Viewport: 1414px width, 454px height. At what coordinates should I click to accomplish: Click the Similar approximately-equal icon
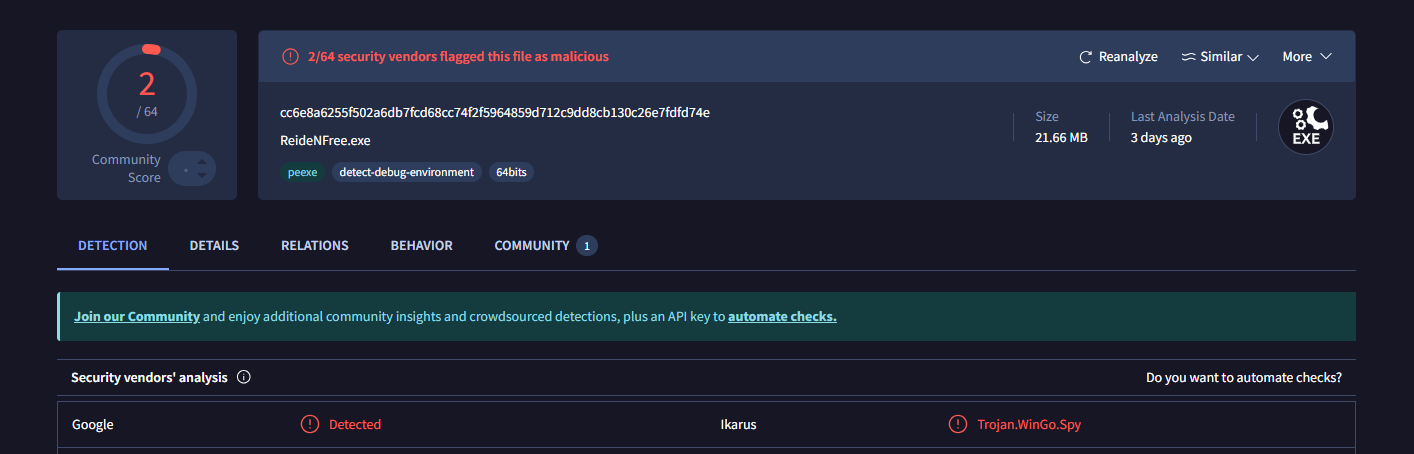[x=1189, y=57]
